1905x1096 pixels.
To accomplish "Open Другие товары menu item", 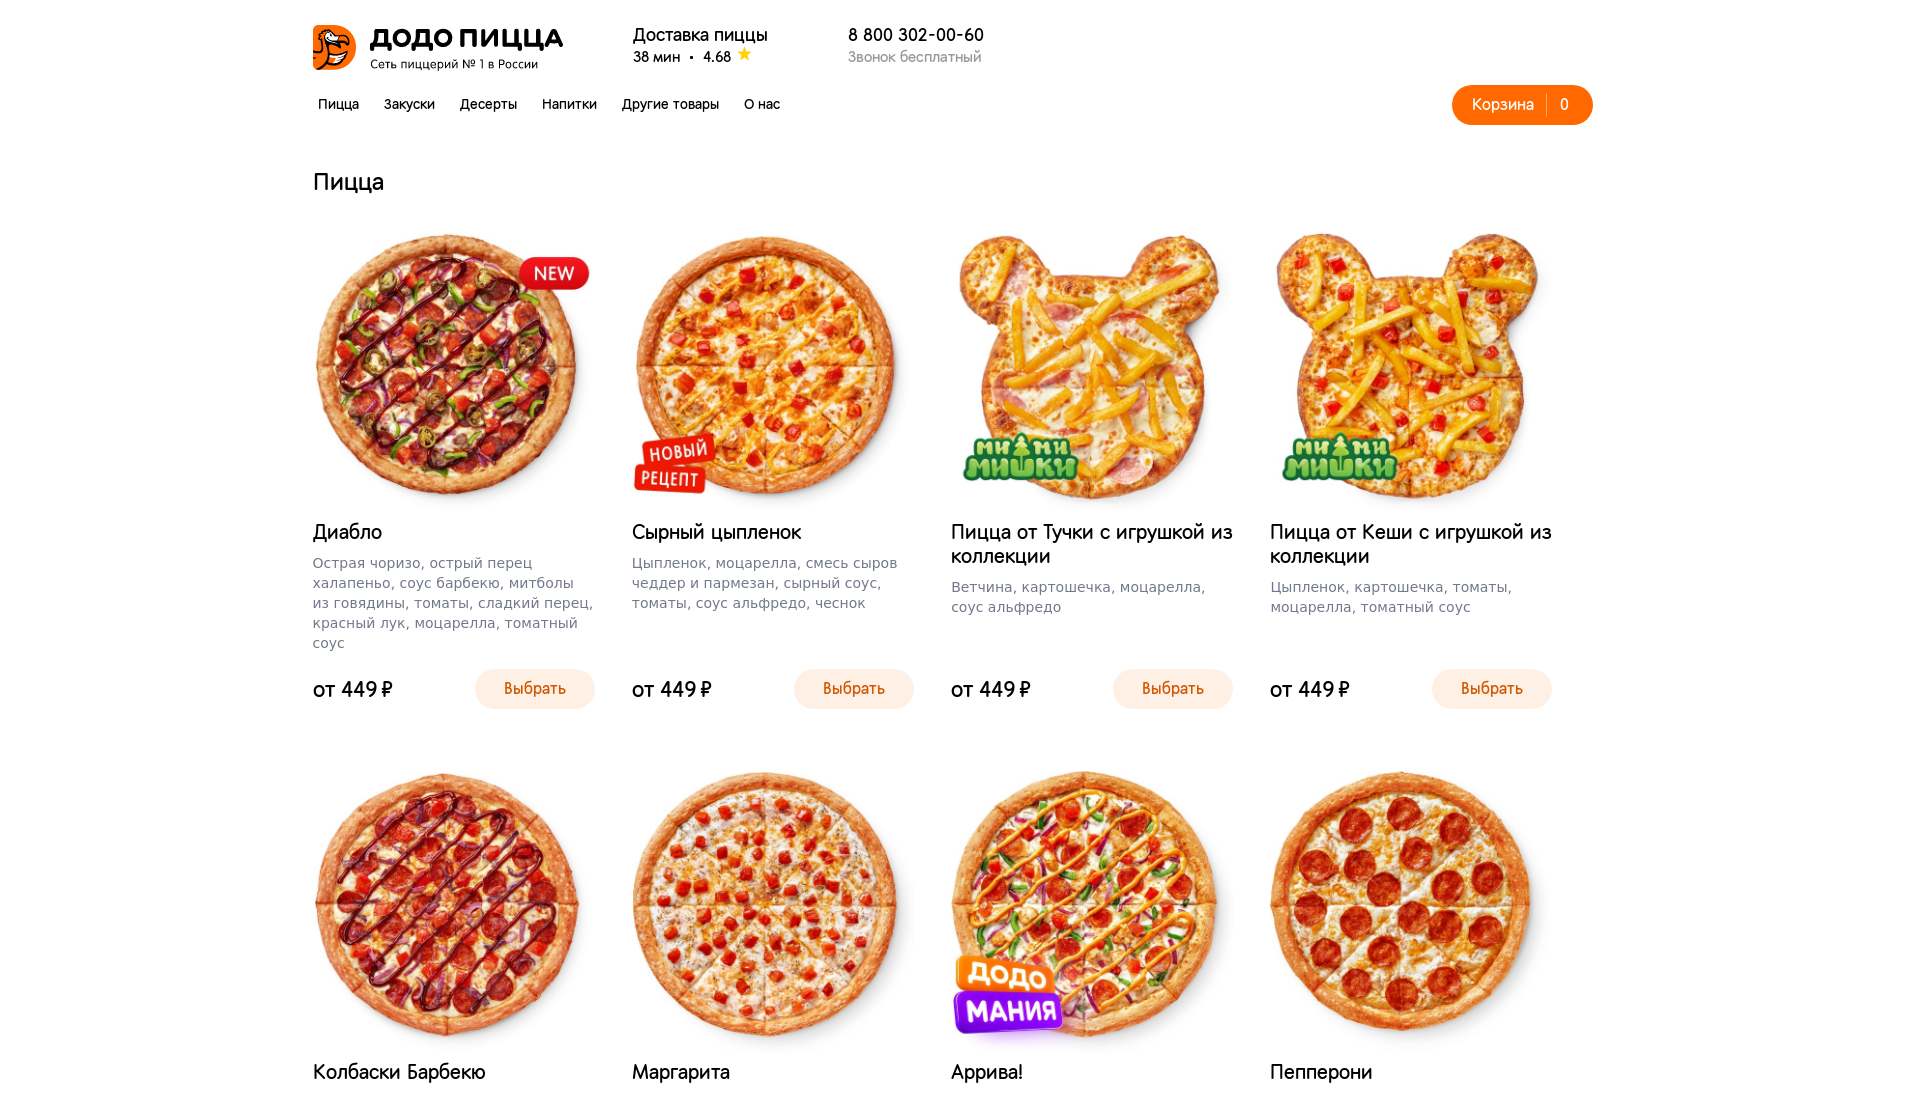I will tap(670, 104).
